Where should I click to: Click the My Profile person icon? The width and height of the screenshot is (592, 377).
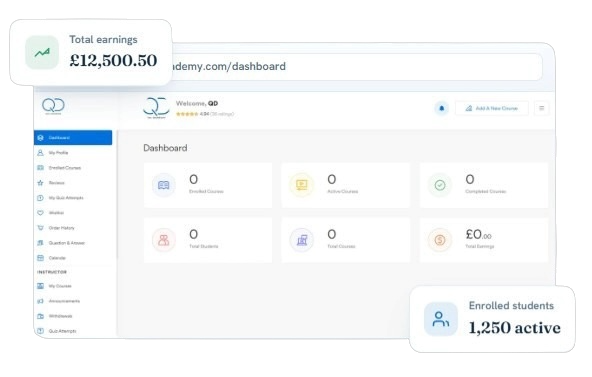(40, 153)
